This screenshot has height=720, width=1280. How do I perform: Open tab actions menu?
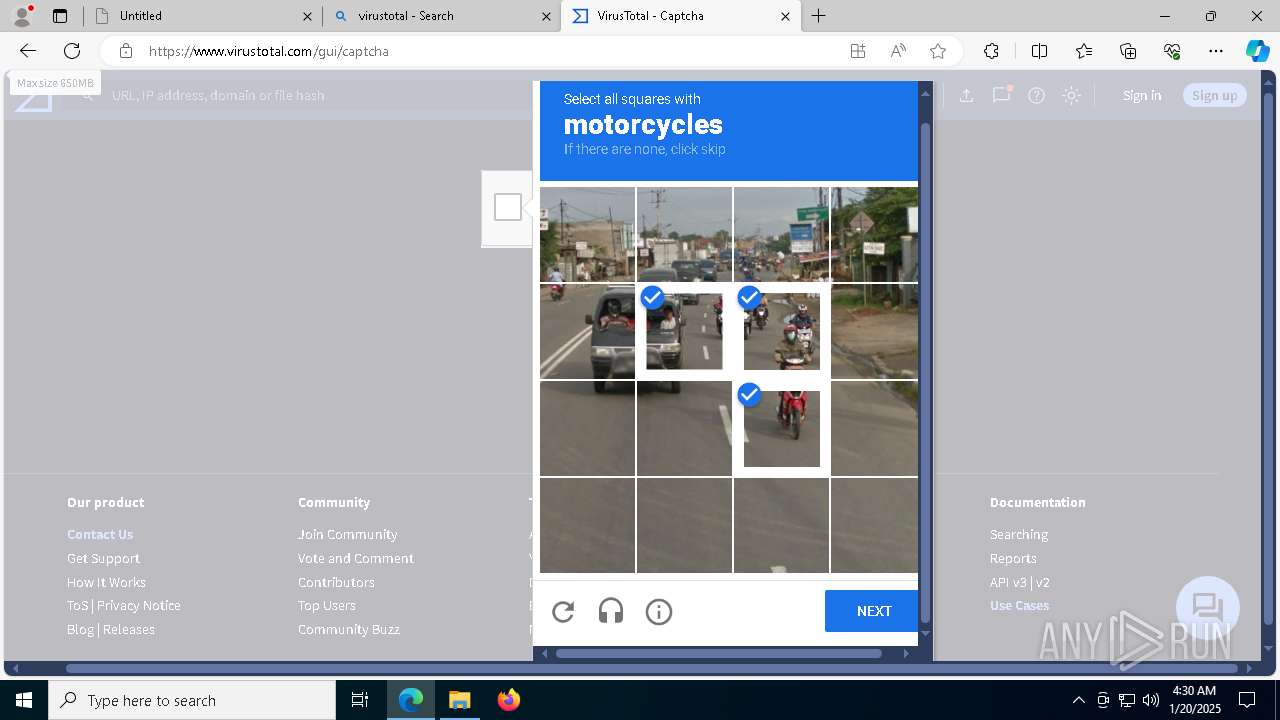(x=60, y=16)
